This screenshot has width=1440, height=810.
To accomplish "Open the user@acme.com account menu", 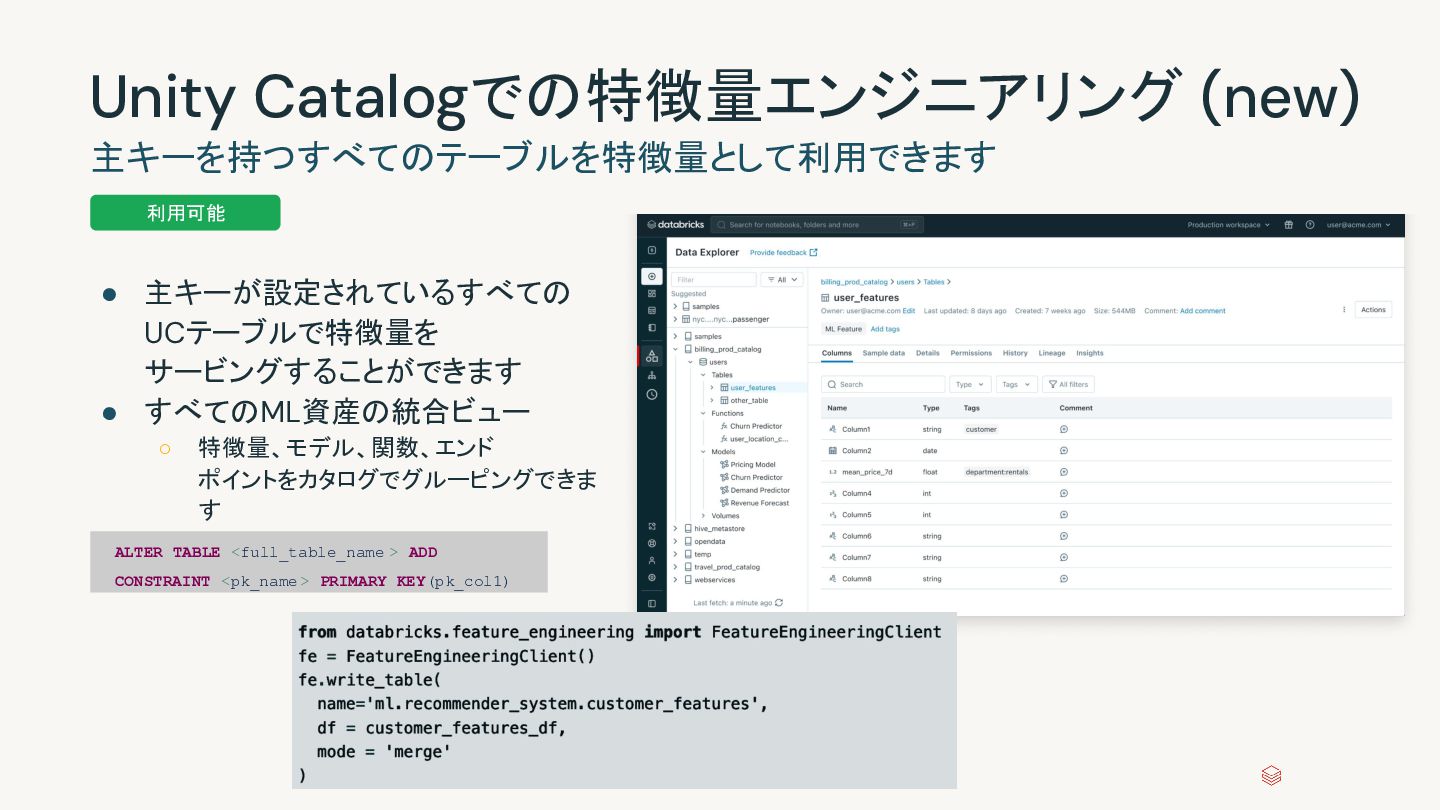I will 1357,225.
